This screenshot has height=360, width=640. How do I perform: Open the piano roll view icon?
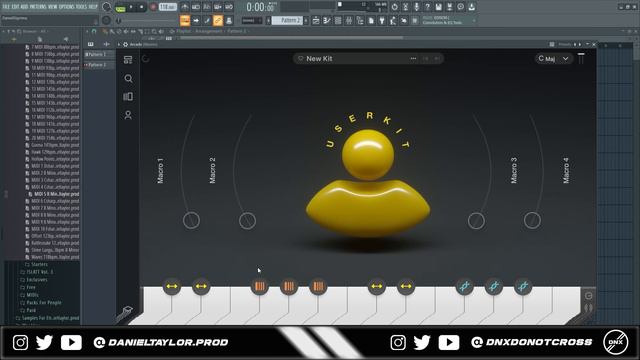tap(327, 20)
